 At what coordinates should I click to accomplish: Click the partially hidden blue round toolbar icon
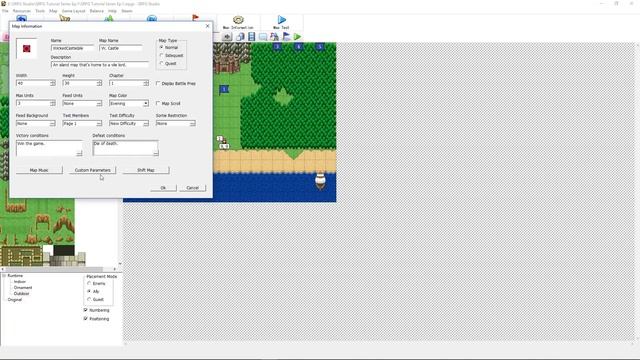coord(152,18)
